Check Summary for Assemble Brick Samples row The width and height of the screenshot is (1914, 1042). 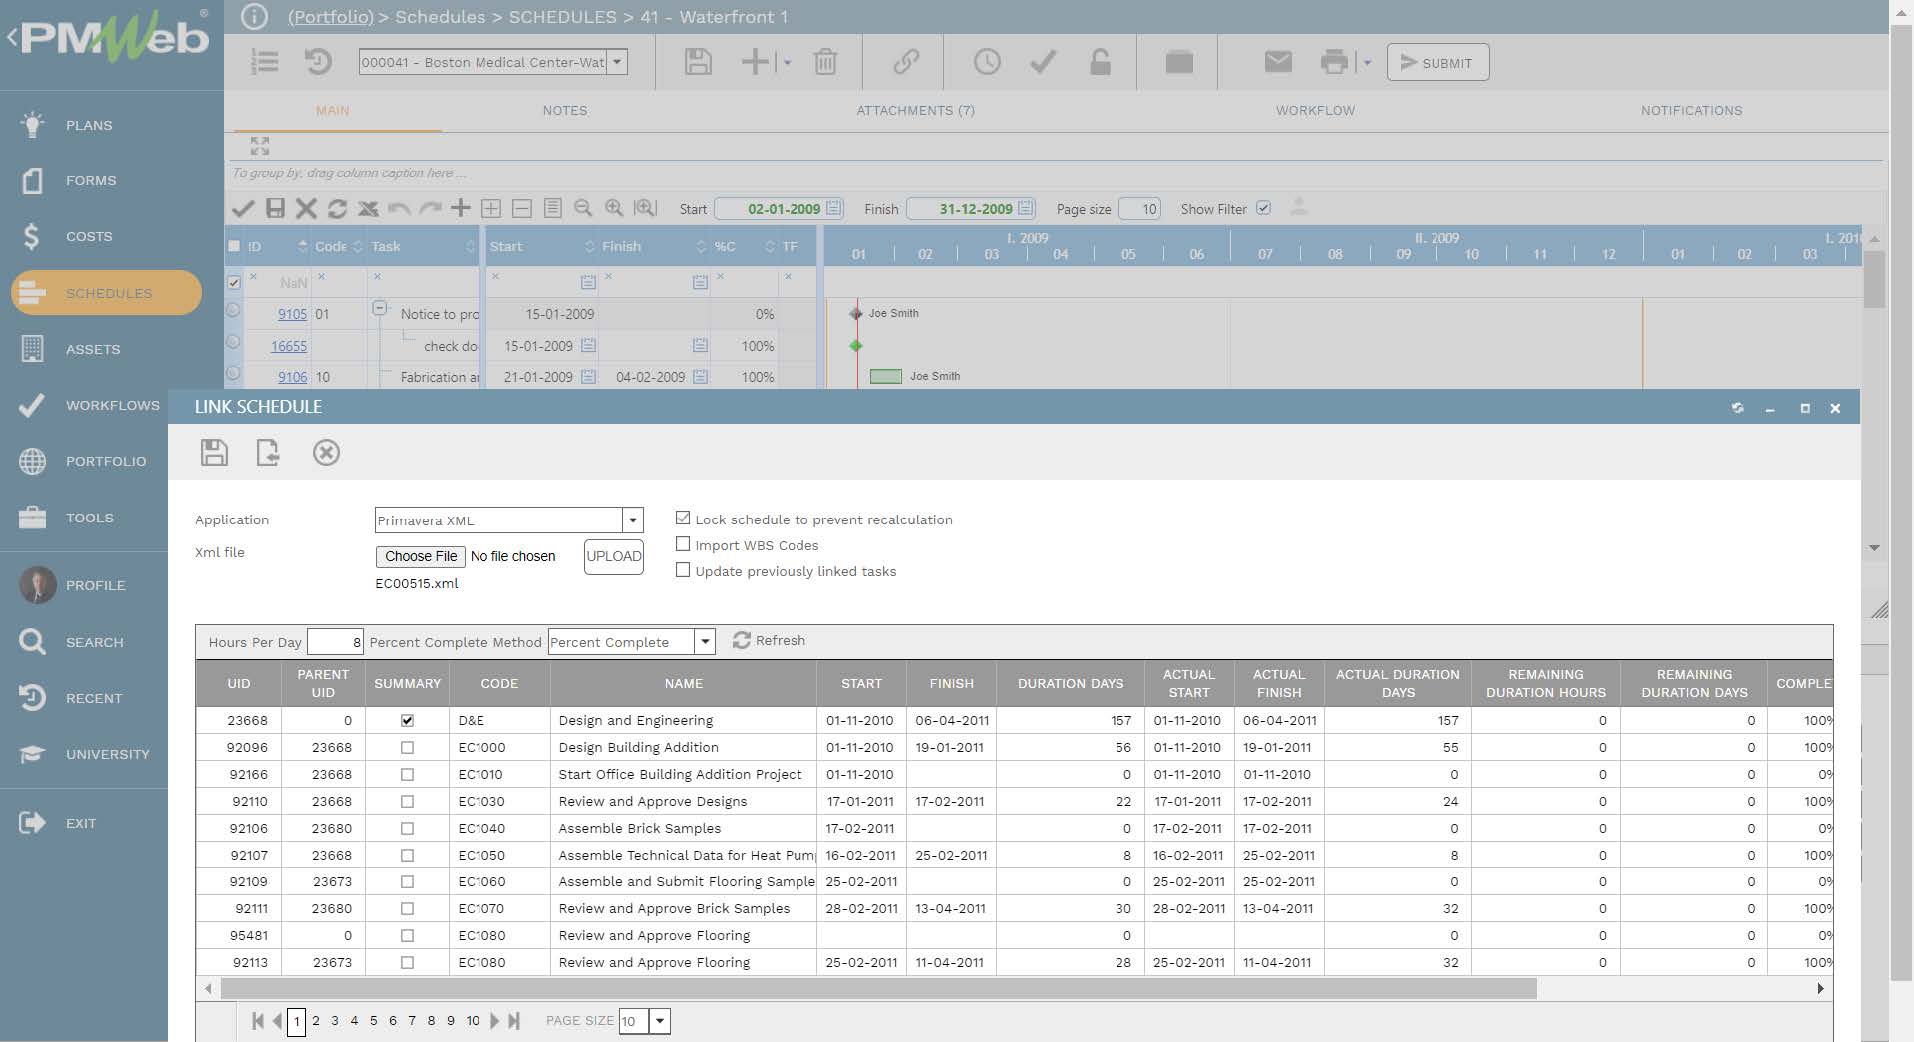click(x=407, y=828)
